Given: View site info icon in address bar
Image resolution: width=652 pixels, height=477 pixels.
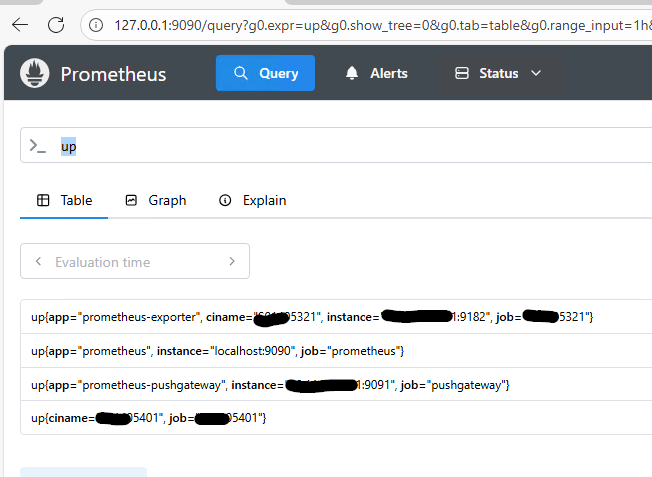Looking at the screenshot, I should [96, 25].
